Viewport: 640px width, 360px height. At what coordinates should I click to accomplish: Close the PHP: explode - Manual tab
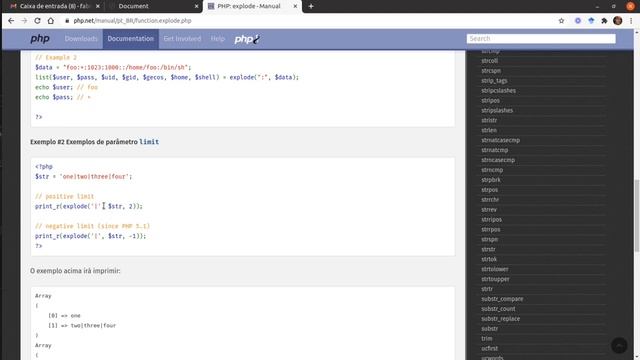[295, 6]
